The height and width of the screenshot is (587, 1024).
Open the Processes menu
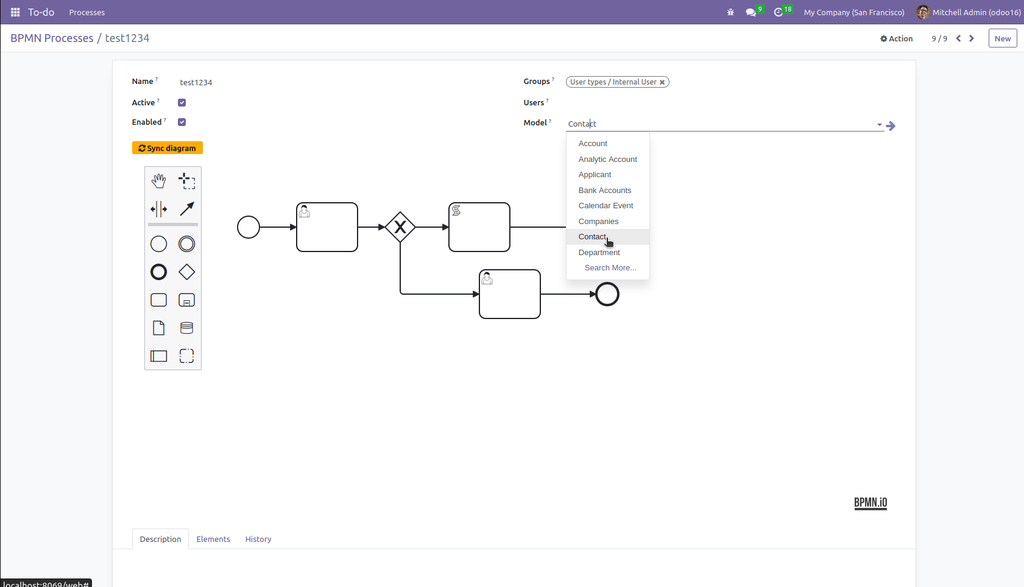(87, 12)
